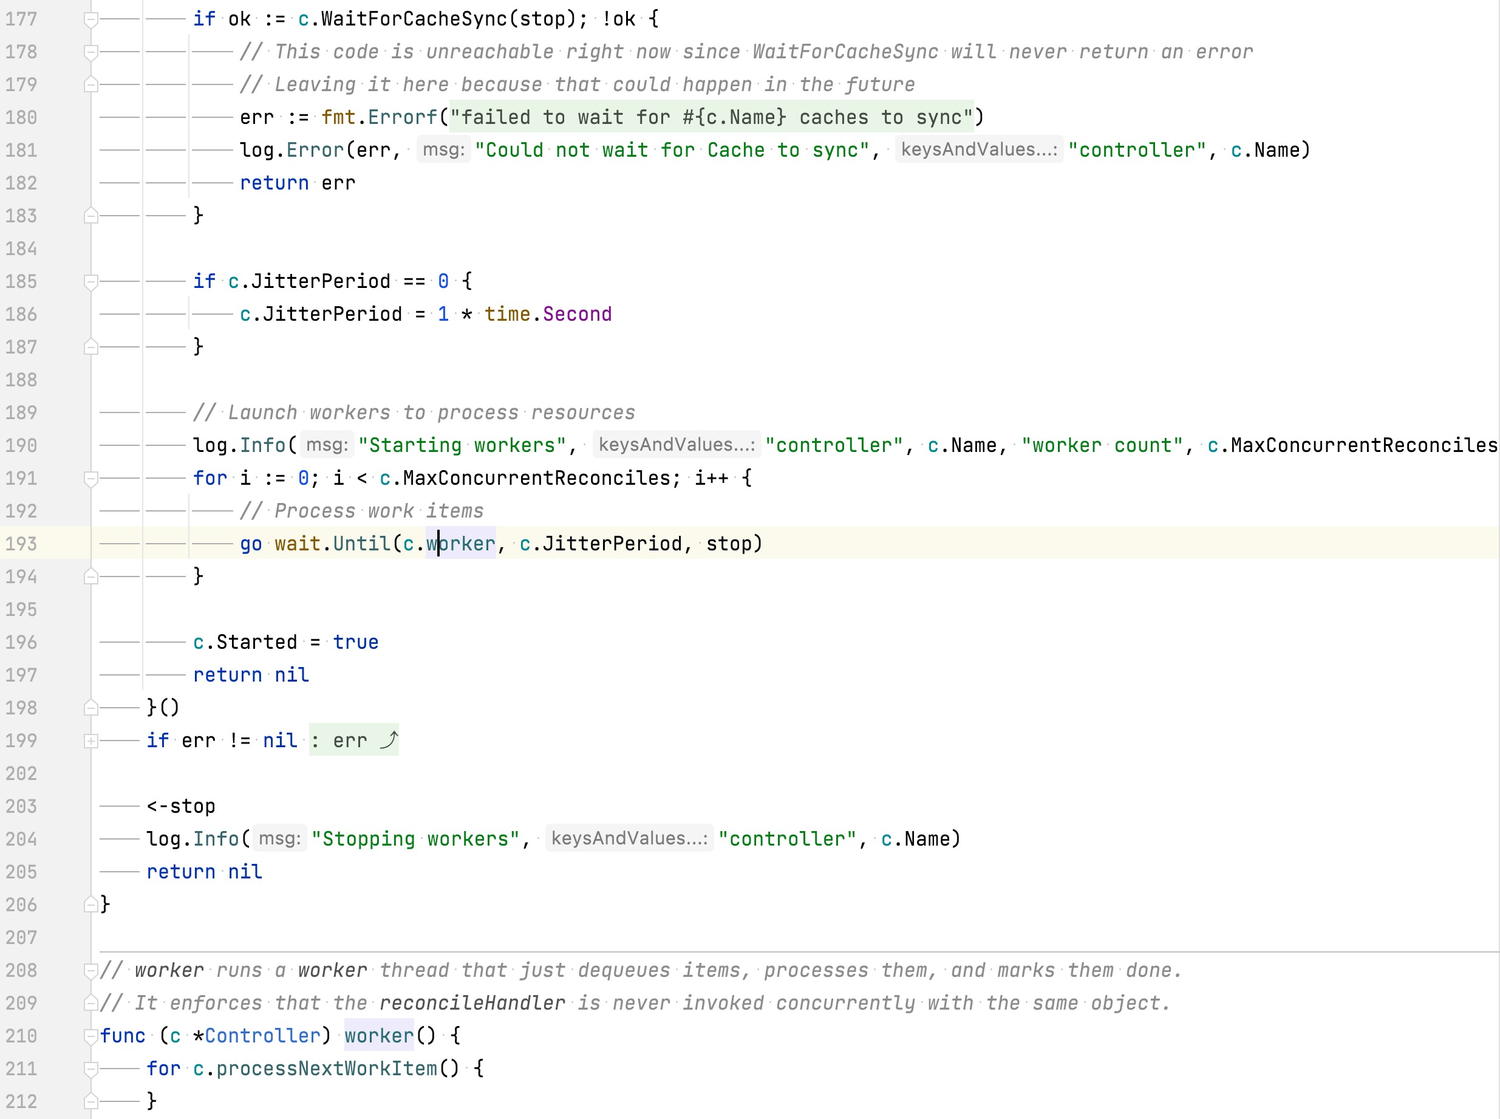Click 'return nil' on line 205
The image size is (1500, 1119).
[x=204, y=872]
